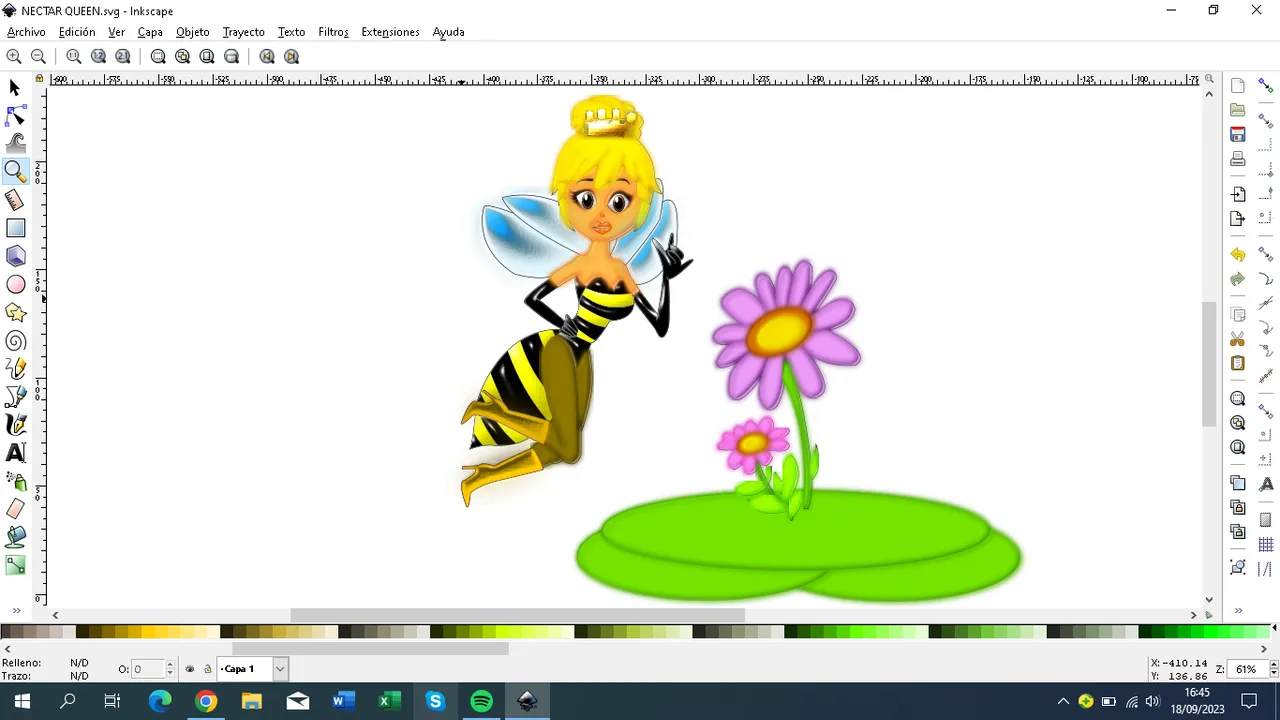This screenshot has width=1280, height=720.
Task: Open the Archivo menu
Action: [26, 32]
